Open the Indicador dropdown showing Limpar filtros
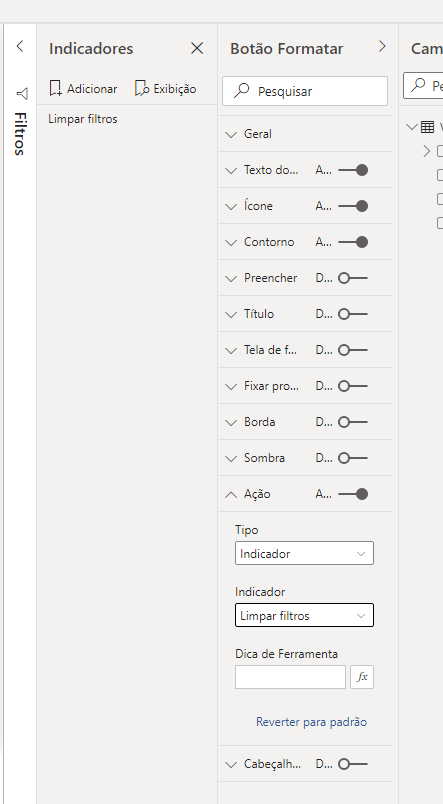This screenshot has width=443, height=804. coord(304,615)
